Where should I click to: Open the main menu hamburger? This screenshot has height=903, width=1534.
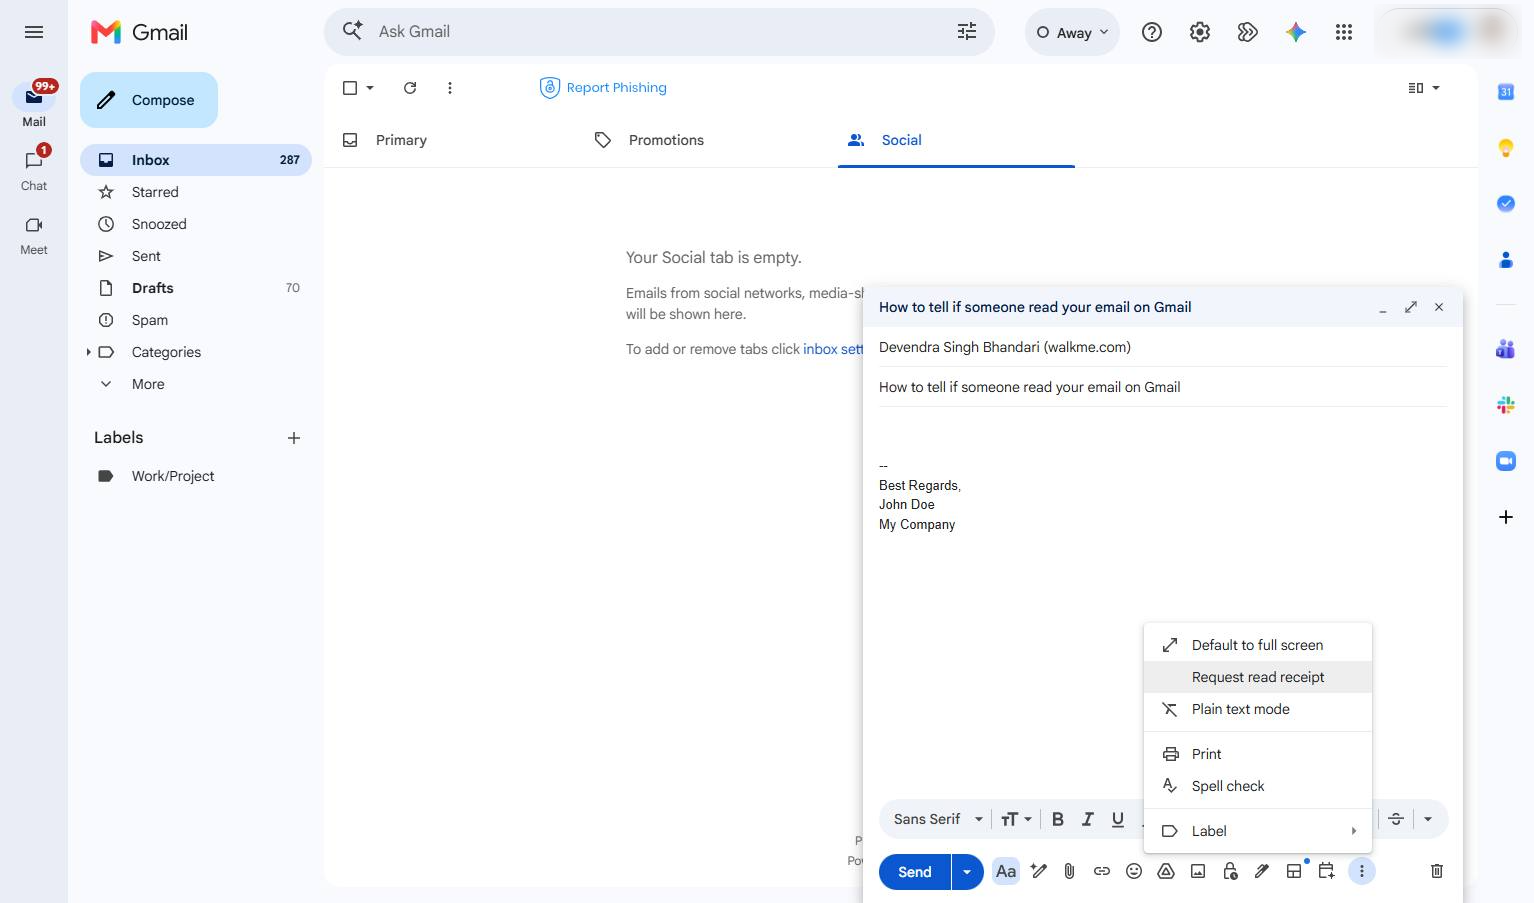(34, 32)
